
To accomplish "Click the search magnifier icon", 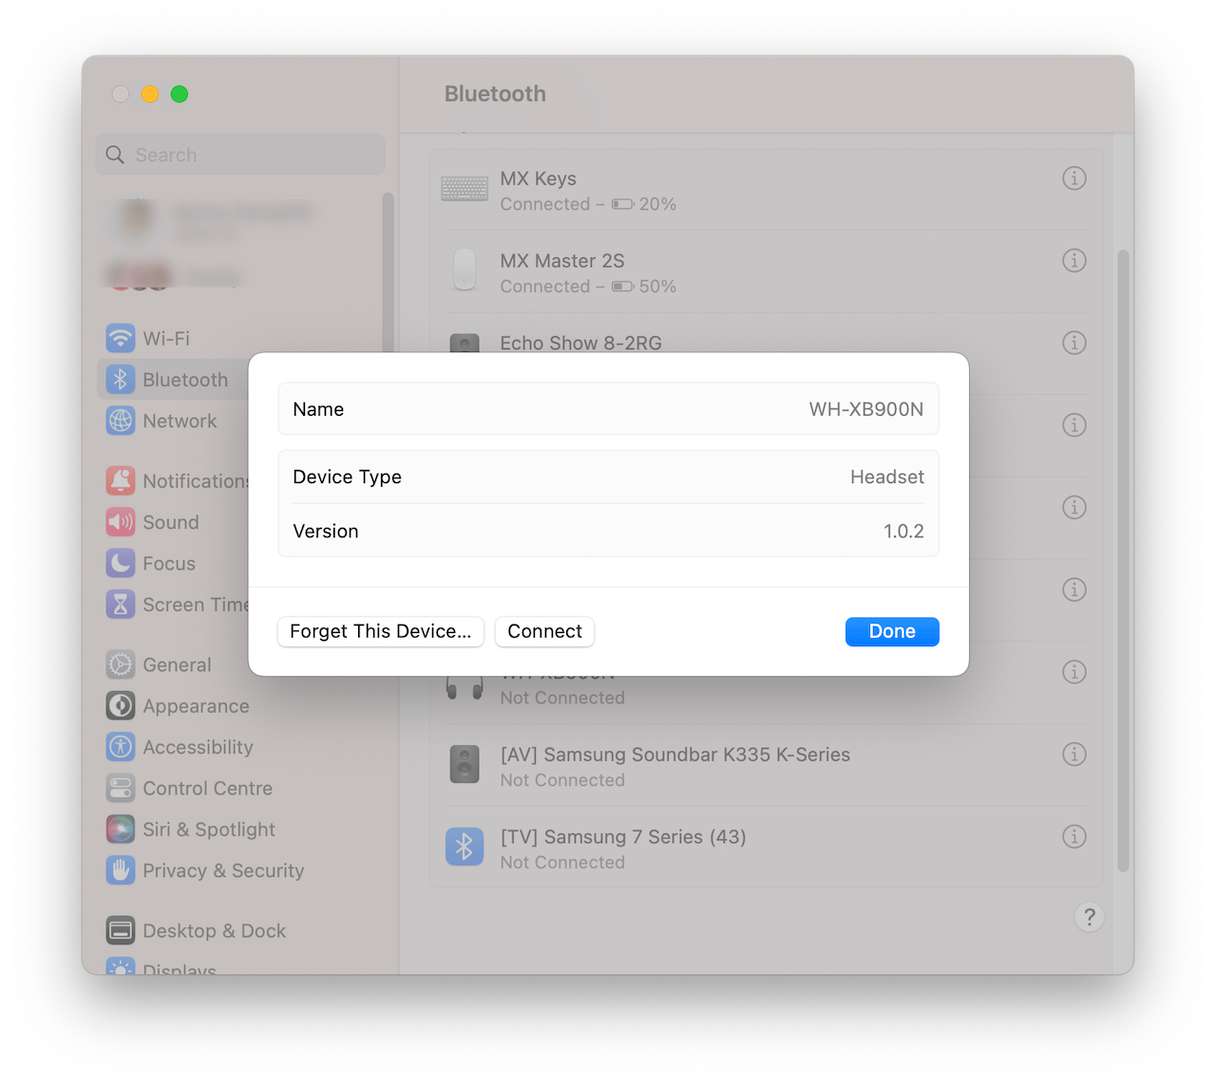I will tap(115, 155).
